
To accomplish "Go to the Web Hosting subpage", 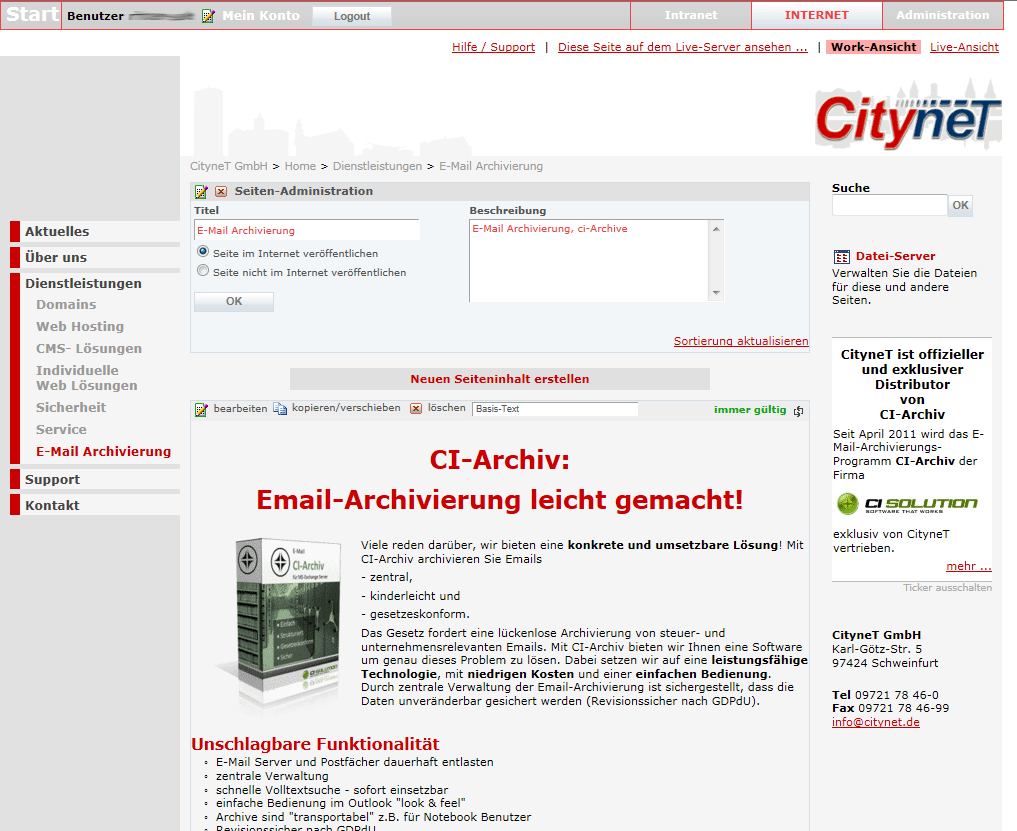I will coord(80,327).
